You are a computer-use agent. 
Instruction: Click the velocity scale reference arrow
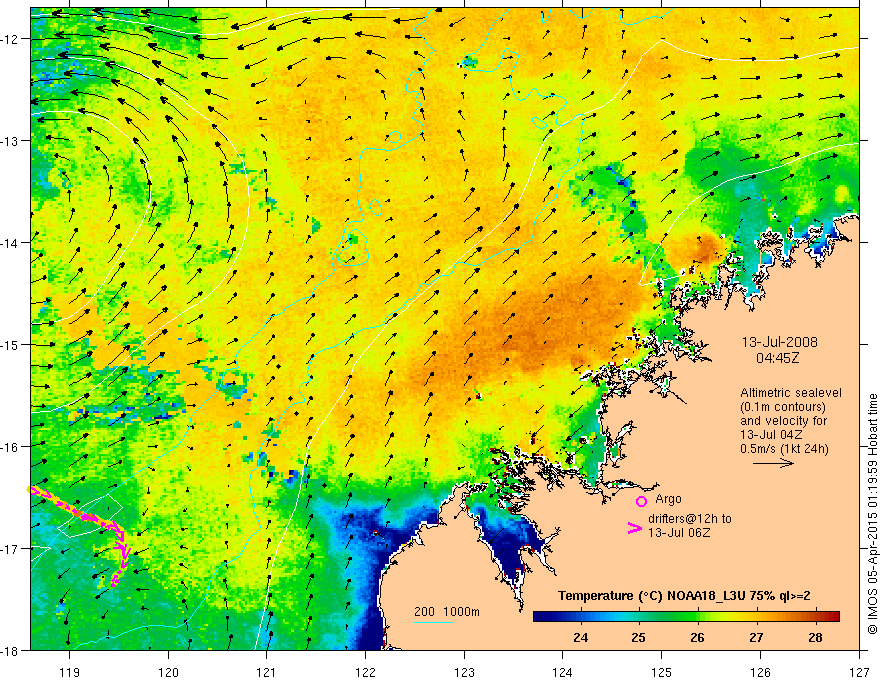click(x=773, y=463)
